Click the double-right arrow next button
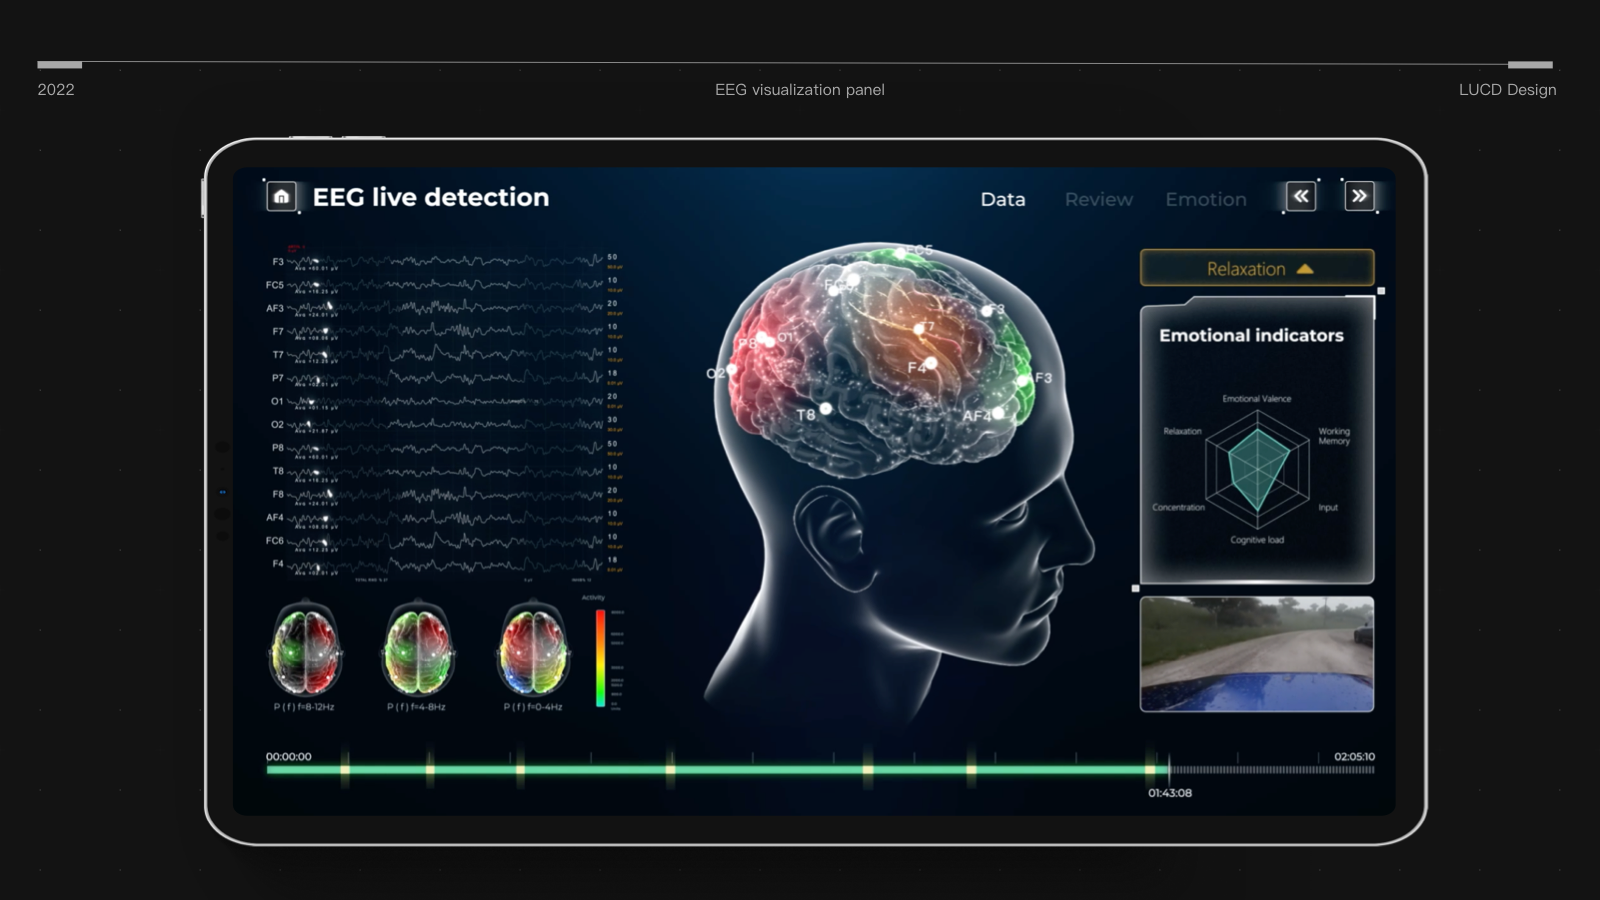 (x=1359, y=196)
